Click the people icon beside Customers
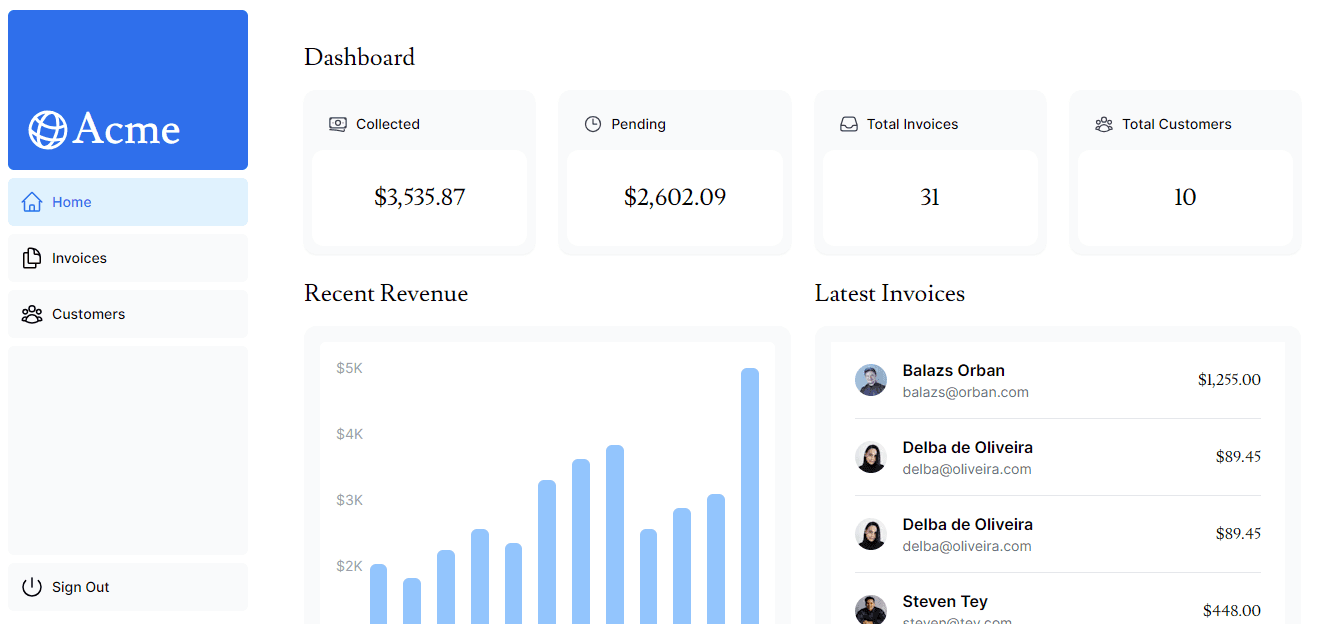 (32, 314)
